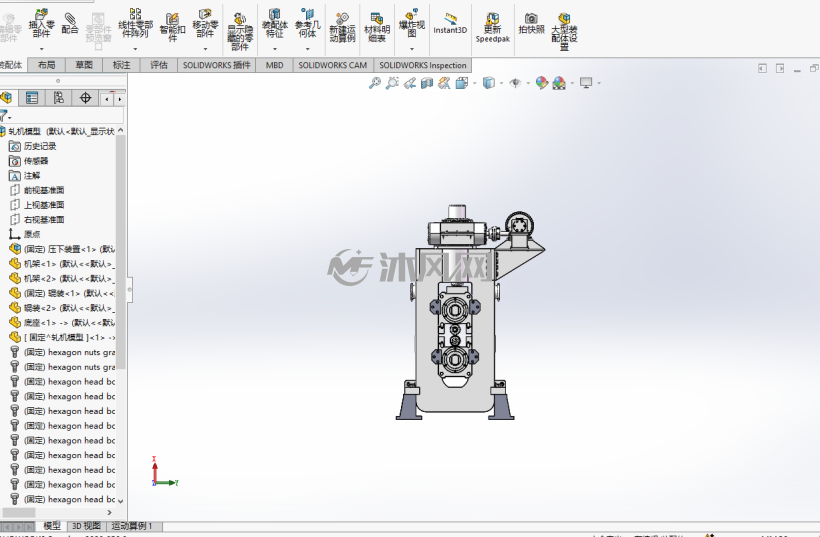This screenshot has width=820, height=537.
Task: Click Previous View icon in view toolbar
Action: click(409, 83)
